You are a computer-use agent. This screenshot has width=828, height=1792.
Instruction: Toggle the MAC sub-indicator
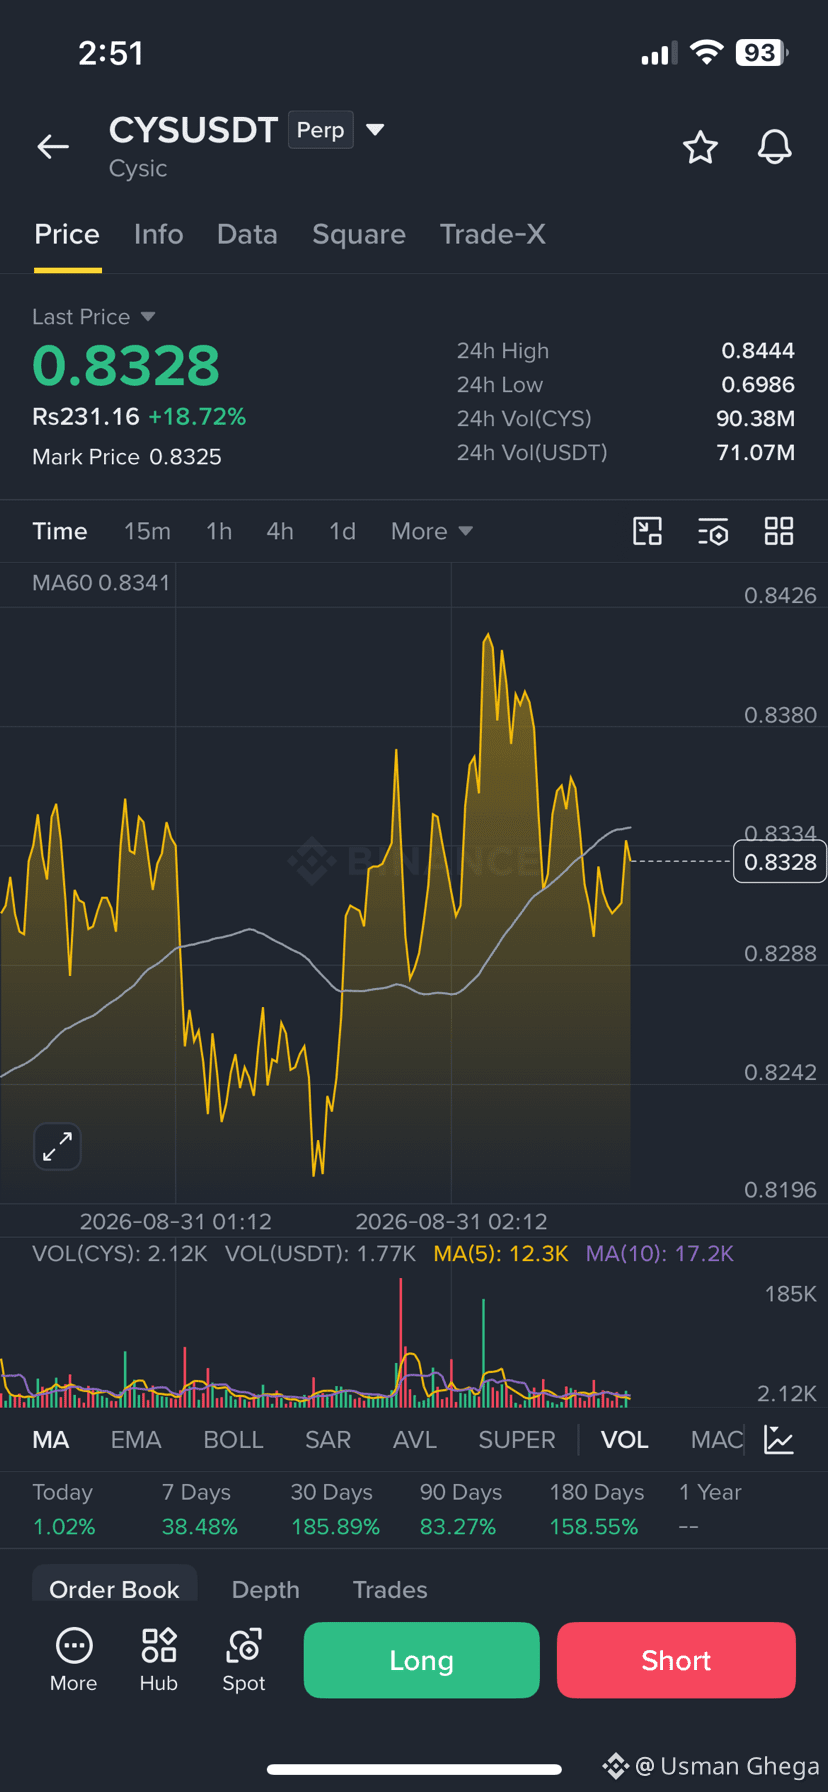(x=717, y=1440)
